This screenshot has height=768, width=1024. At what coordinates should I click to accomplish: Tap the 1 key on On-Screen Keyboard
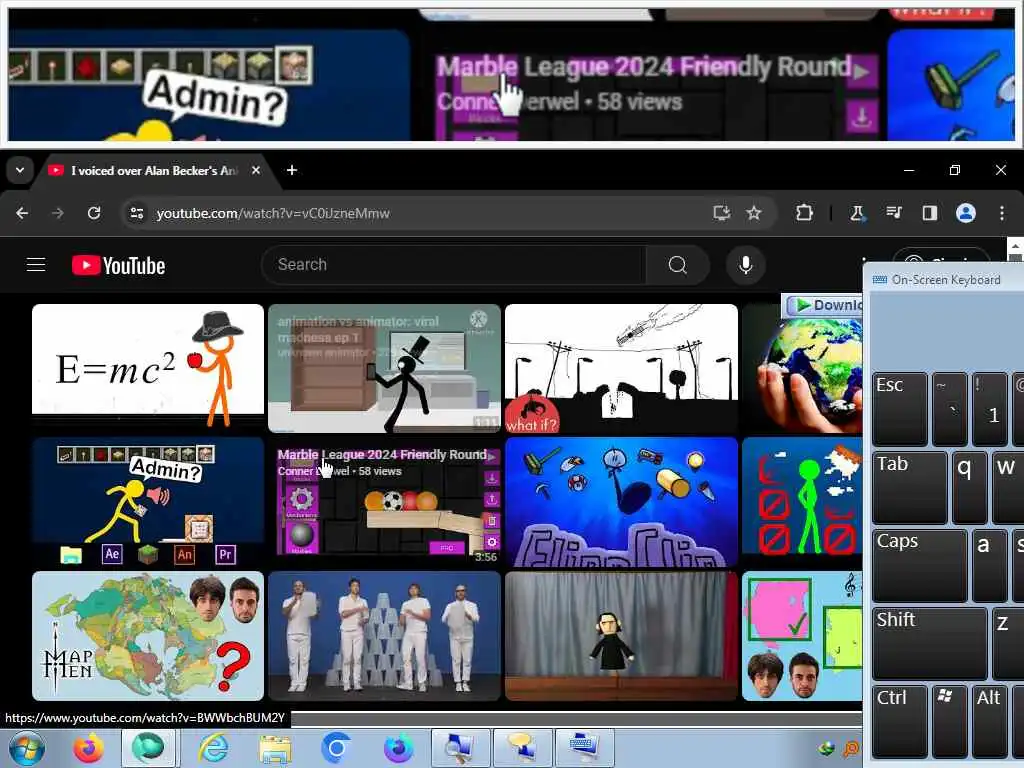point(989,408)
